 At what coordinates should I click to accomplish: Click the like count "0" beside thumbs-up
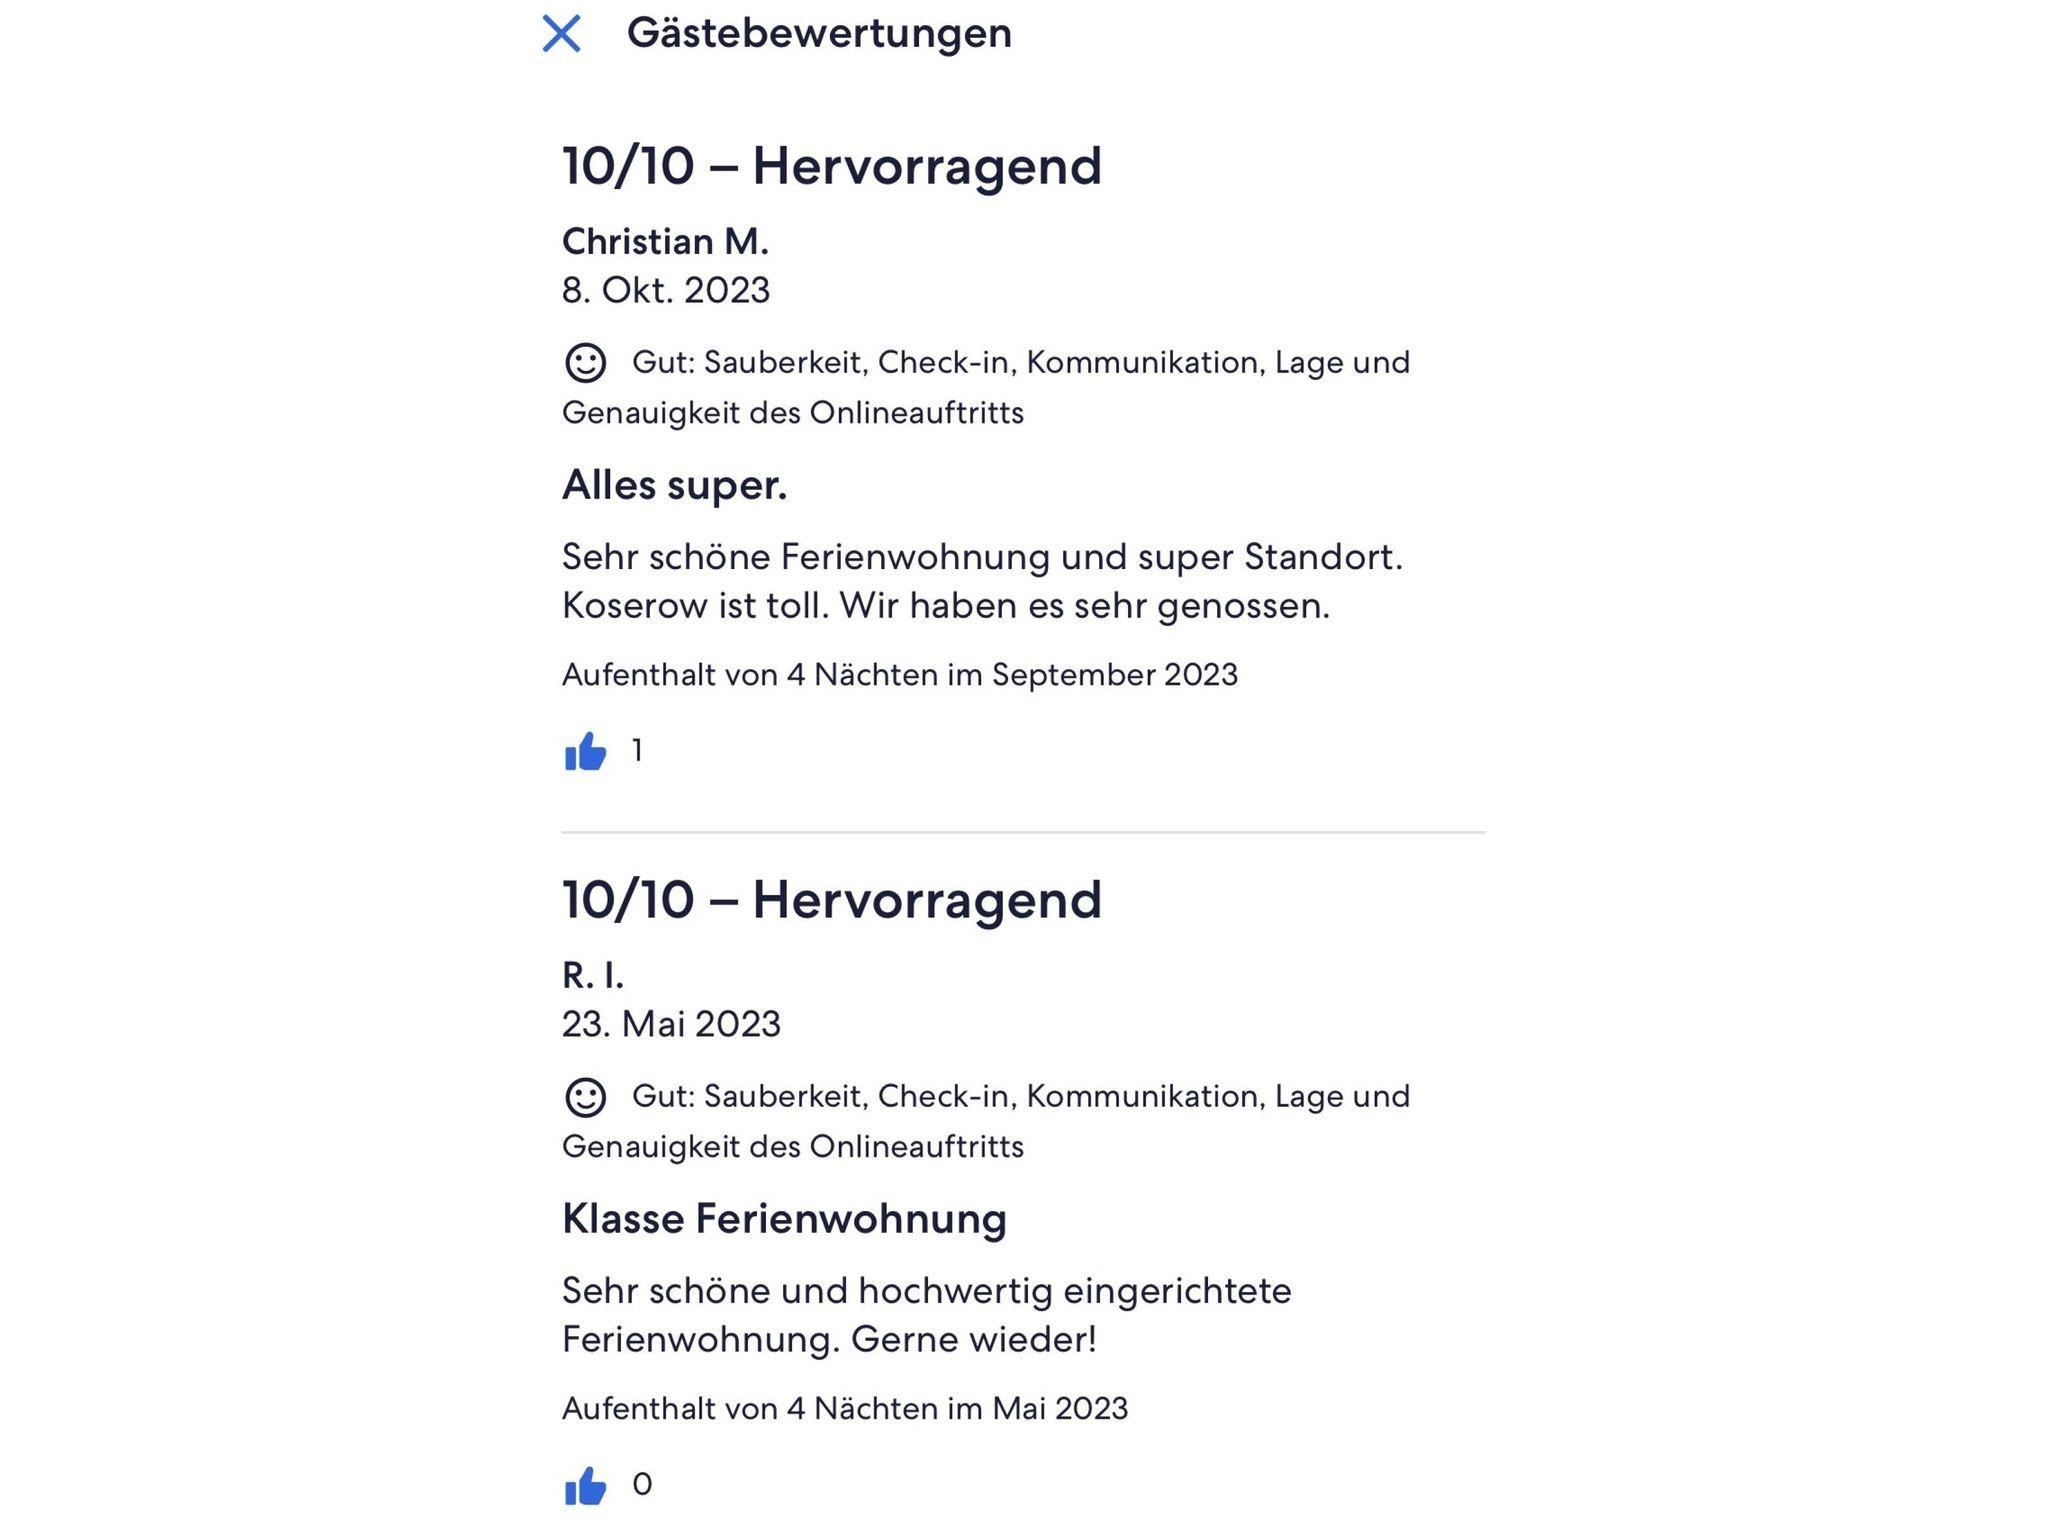(642, 1484)
